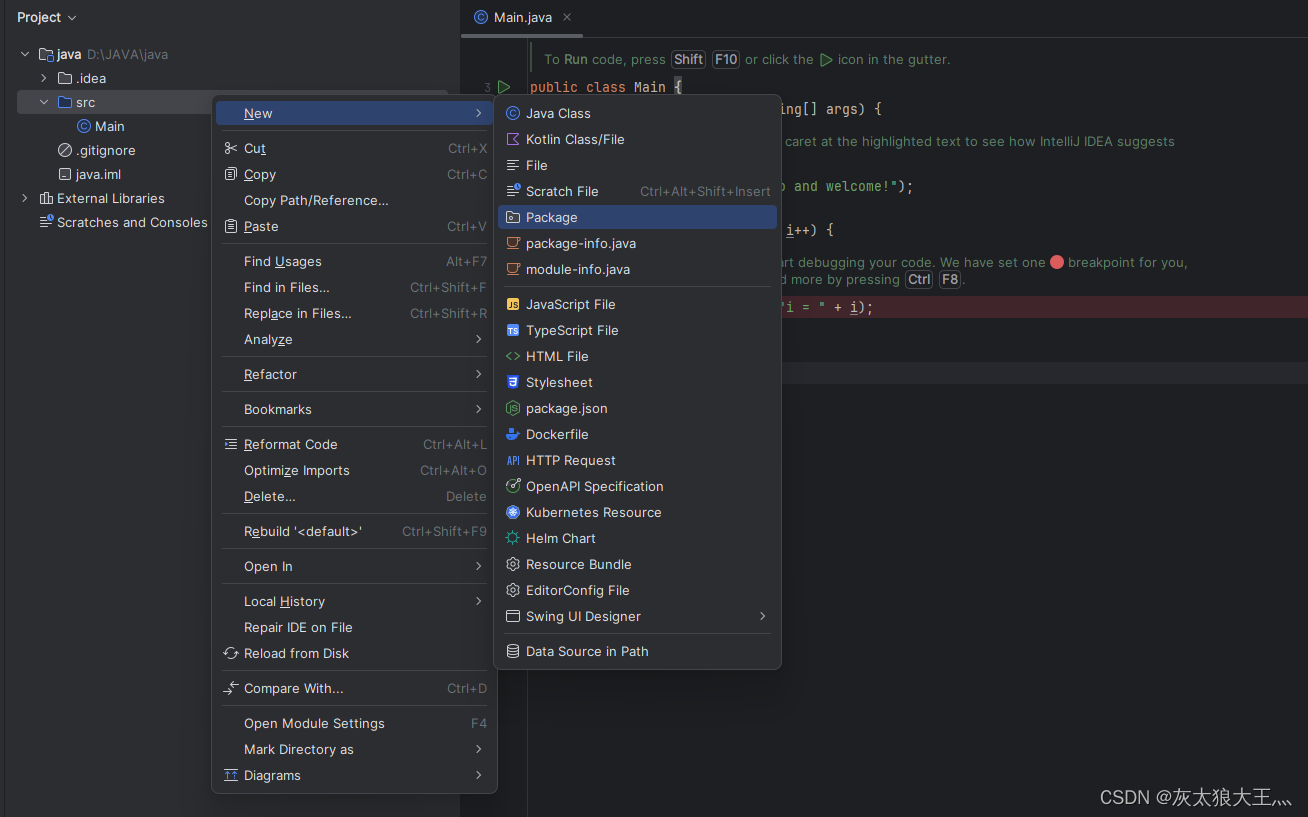Click the Swing UI Designer icon
The height and width of the screenshot is (817, 1308).
point(513,616)
